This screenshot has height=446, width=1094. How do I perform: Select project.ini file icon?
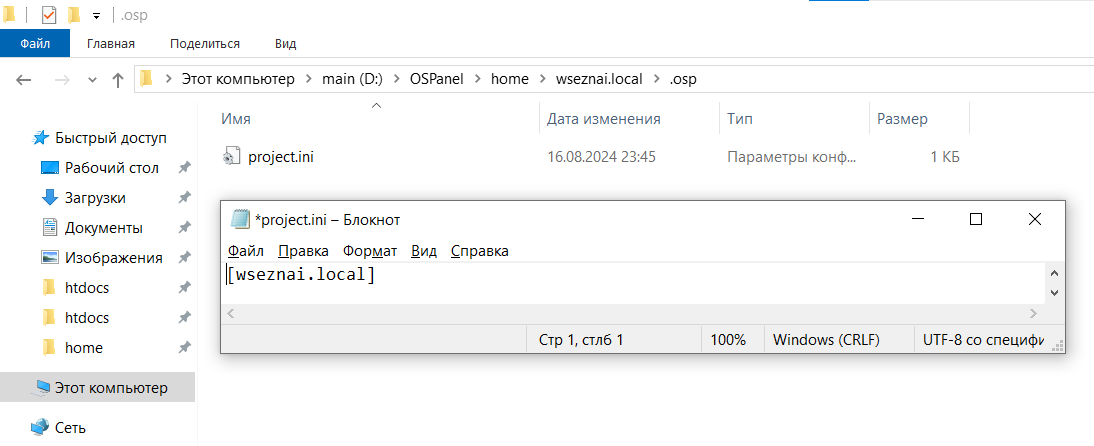(x=231, y=157)
